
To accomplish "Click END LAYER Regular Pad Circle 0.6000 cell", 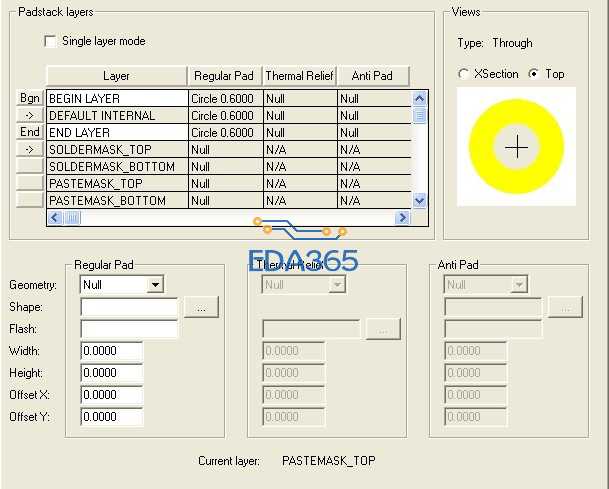I will 226,133.
